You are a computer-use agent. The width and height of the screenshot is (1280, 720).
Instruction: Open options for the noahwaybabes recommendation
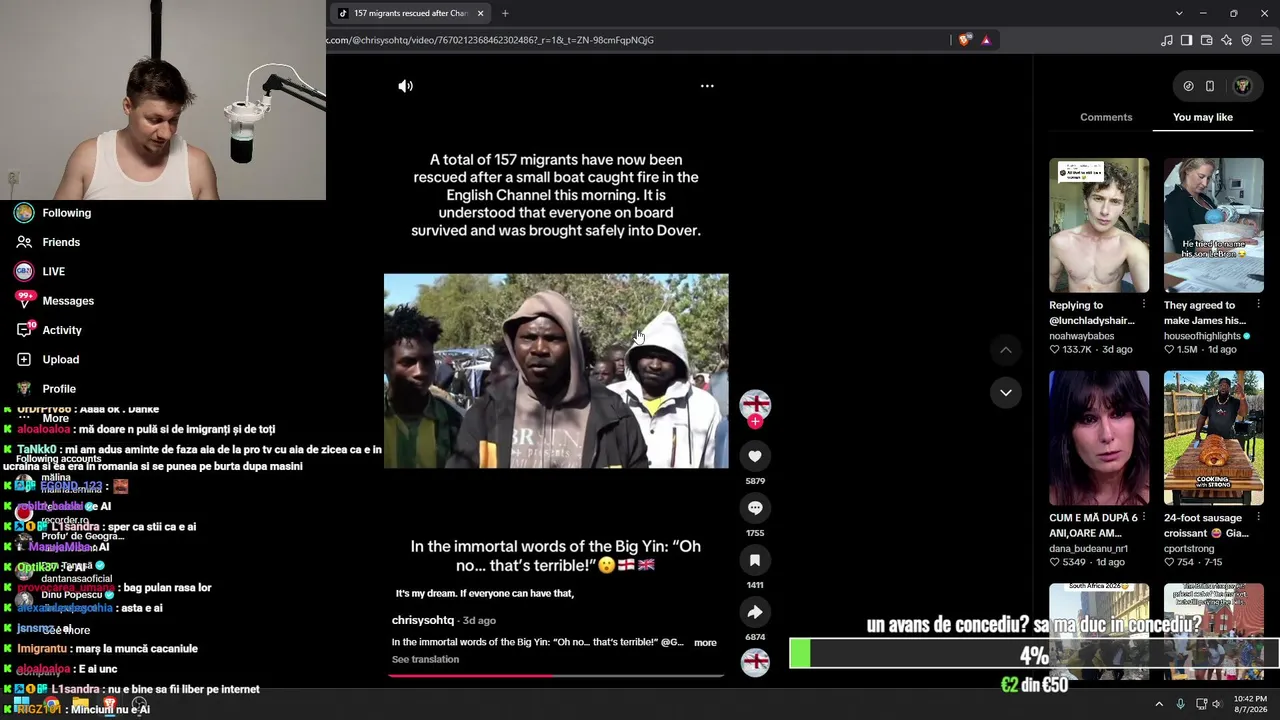pos(1143,304)
